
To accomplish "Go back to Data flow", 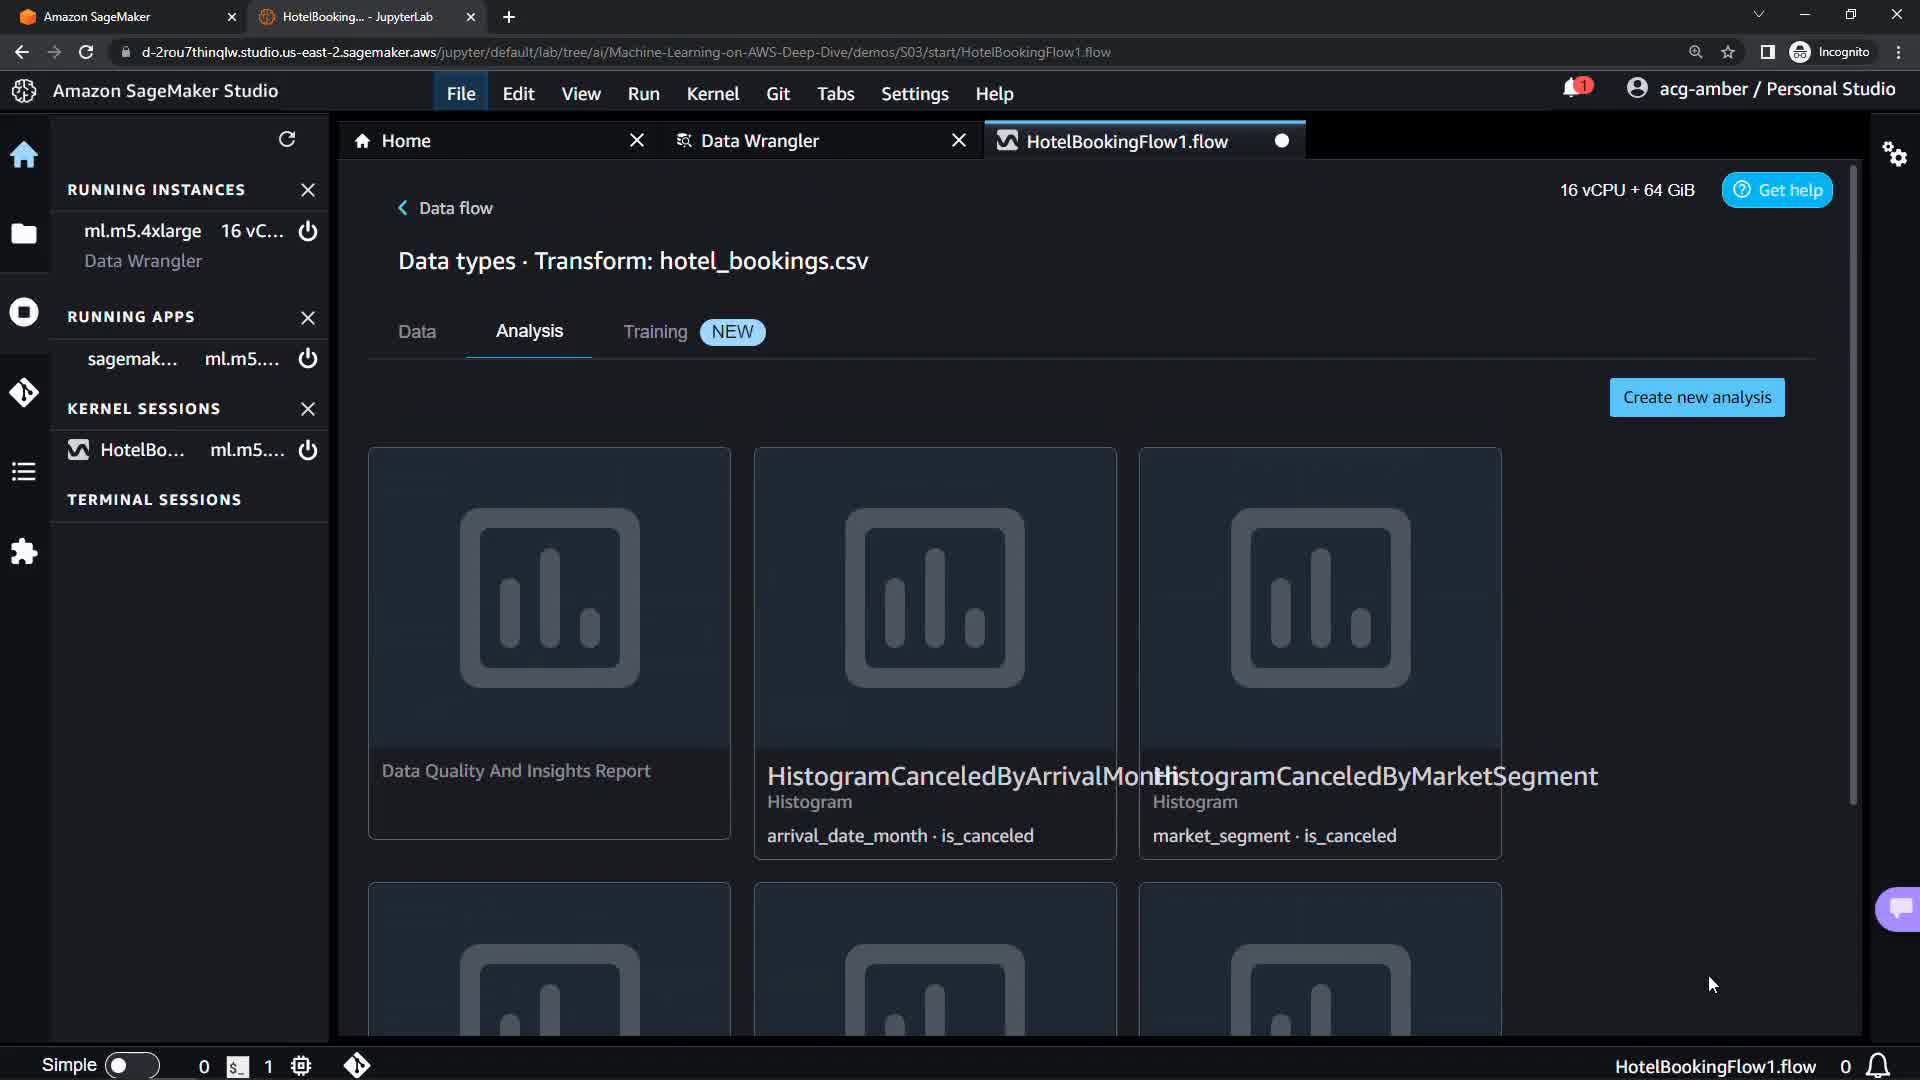I will click(x=445, y=208).
